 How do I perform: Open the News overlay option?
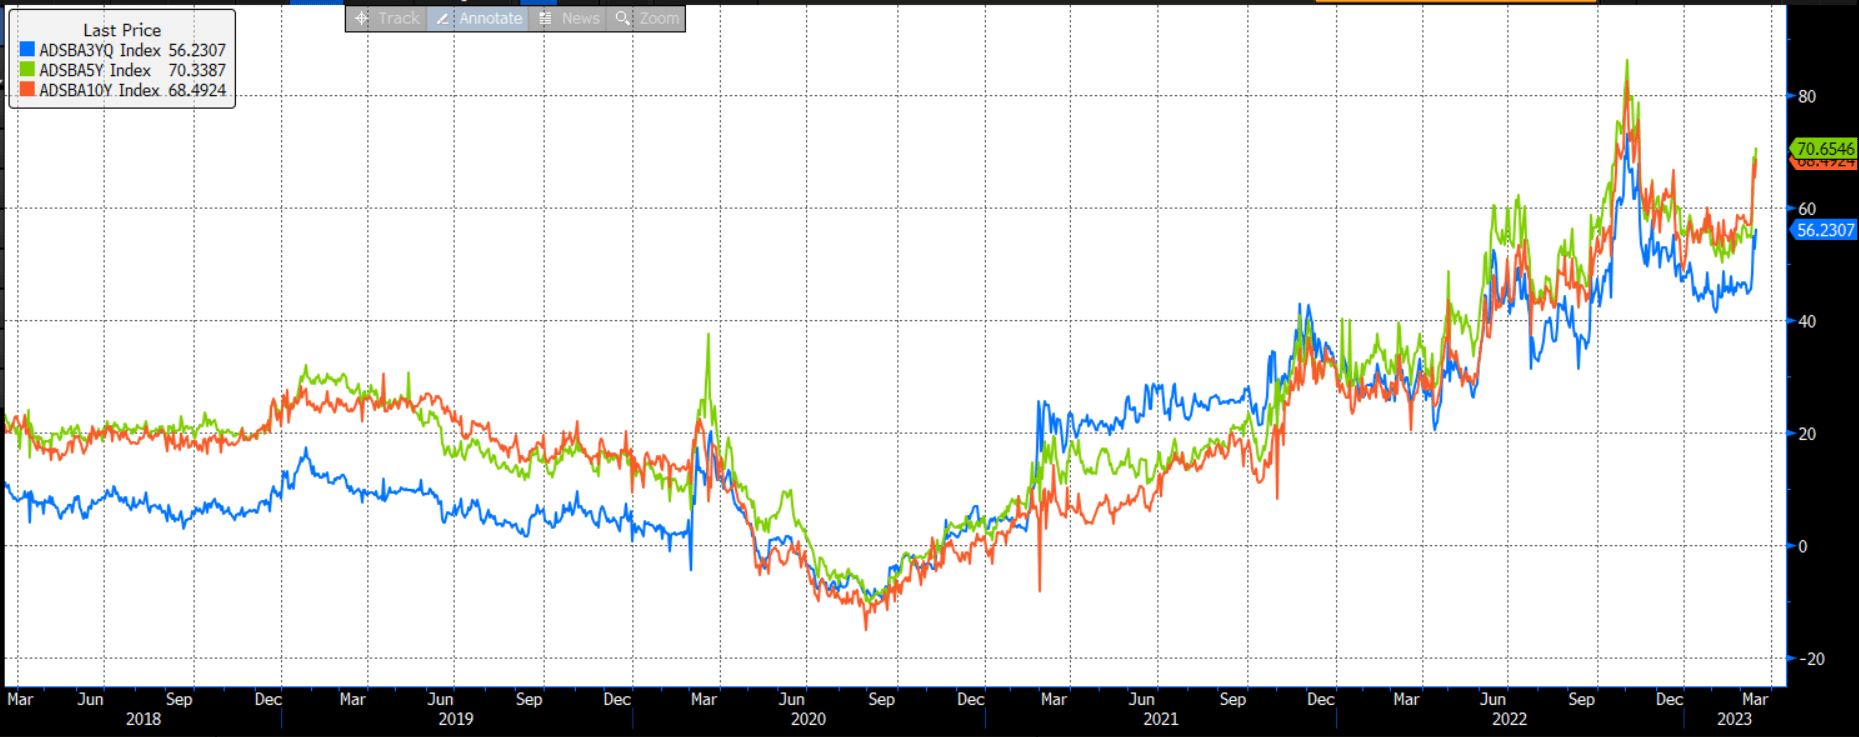point(580,18)
